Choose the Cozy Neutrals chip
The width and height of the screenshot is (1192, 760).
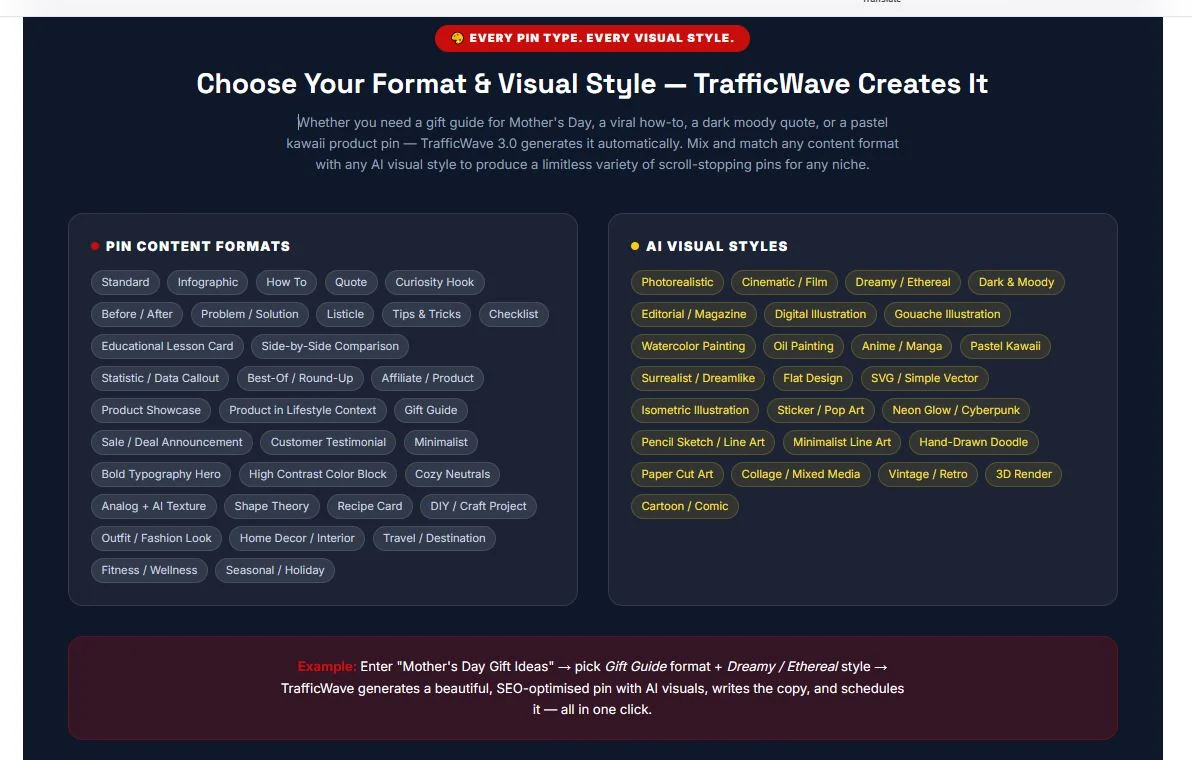pyautogui.click(x=452, y=473)
